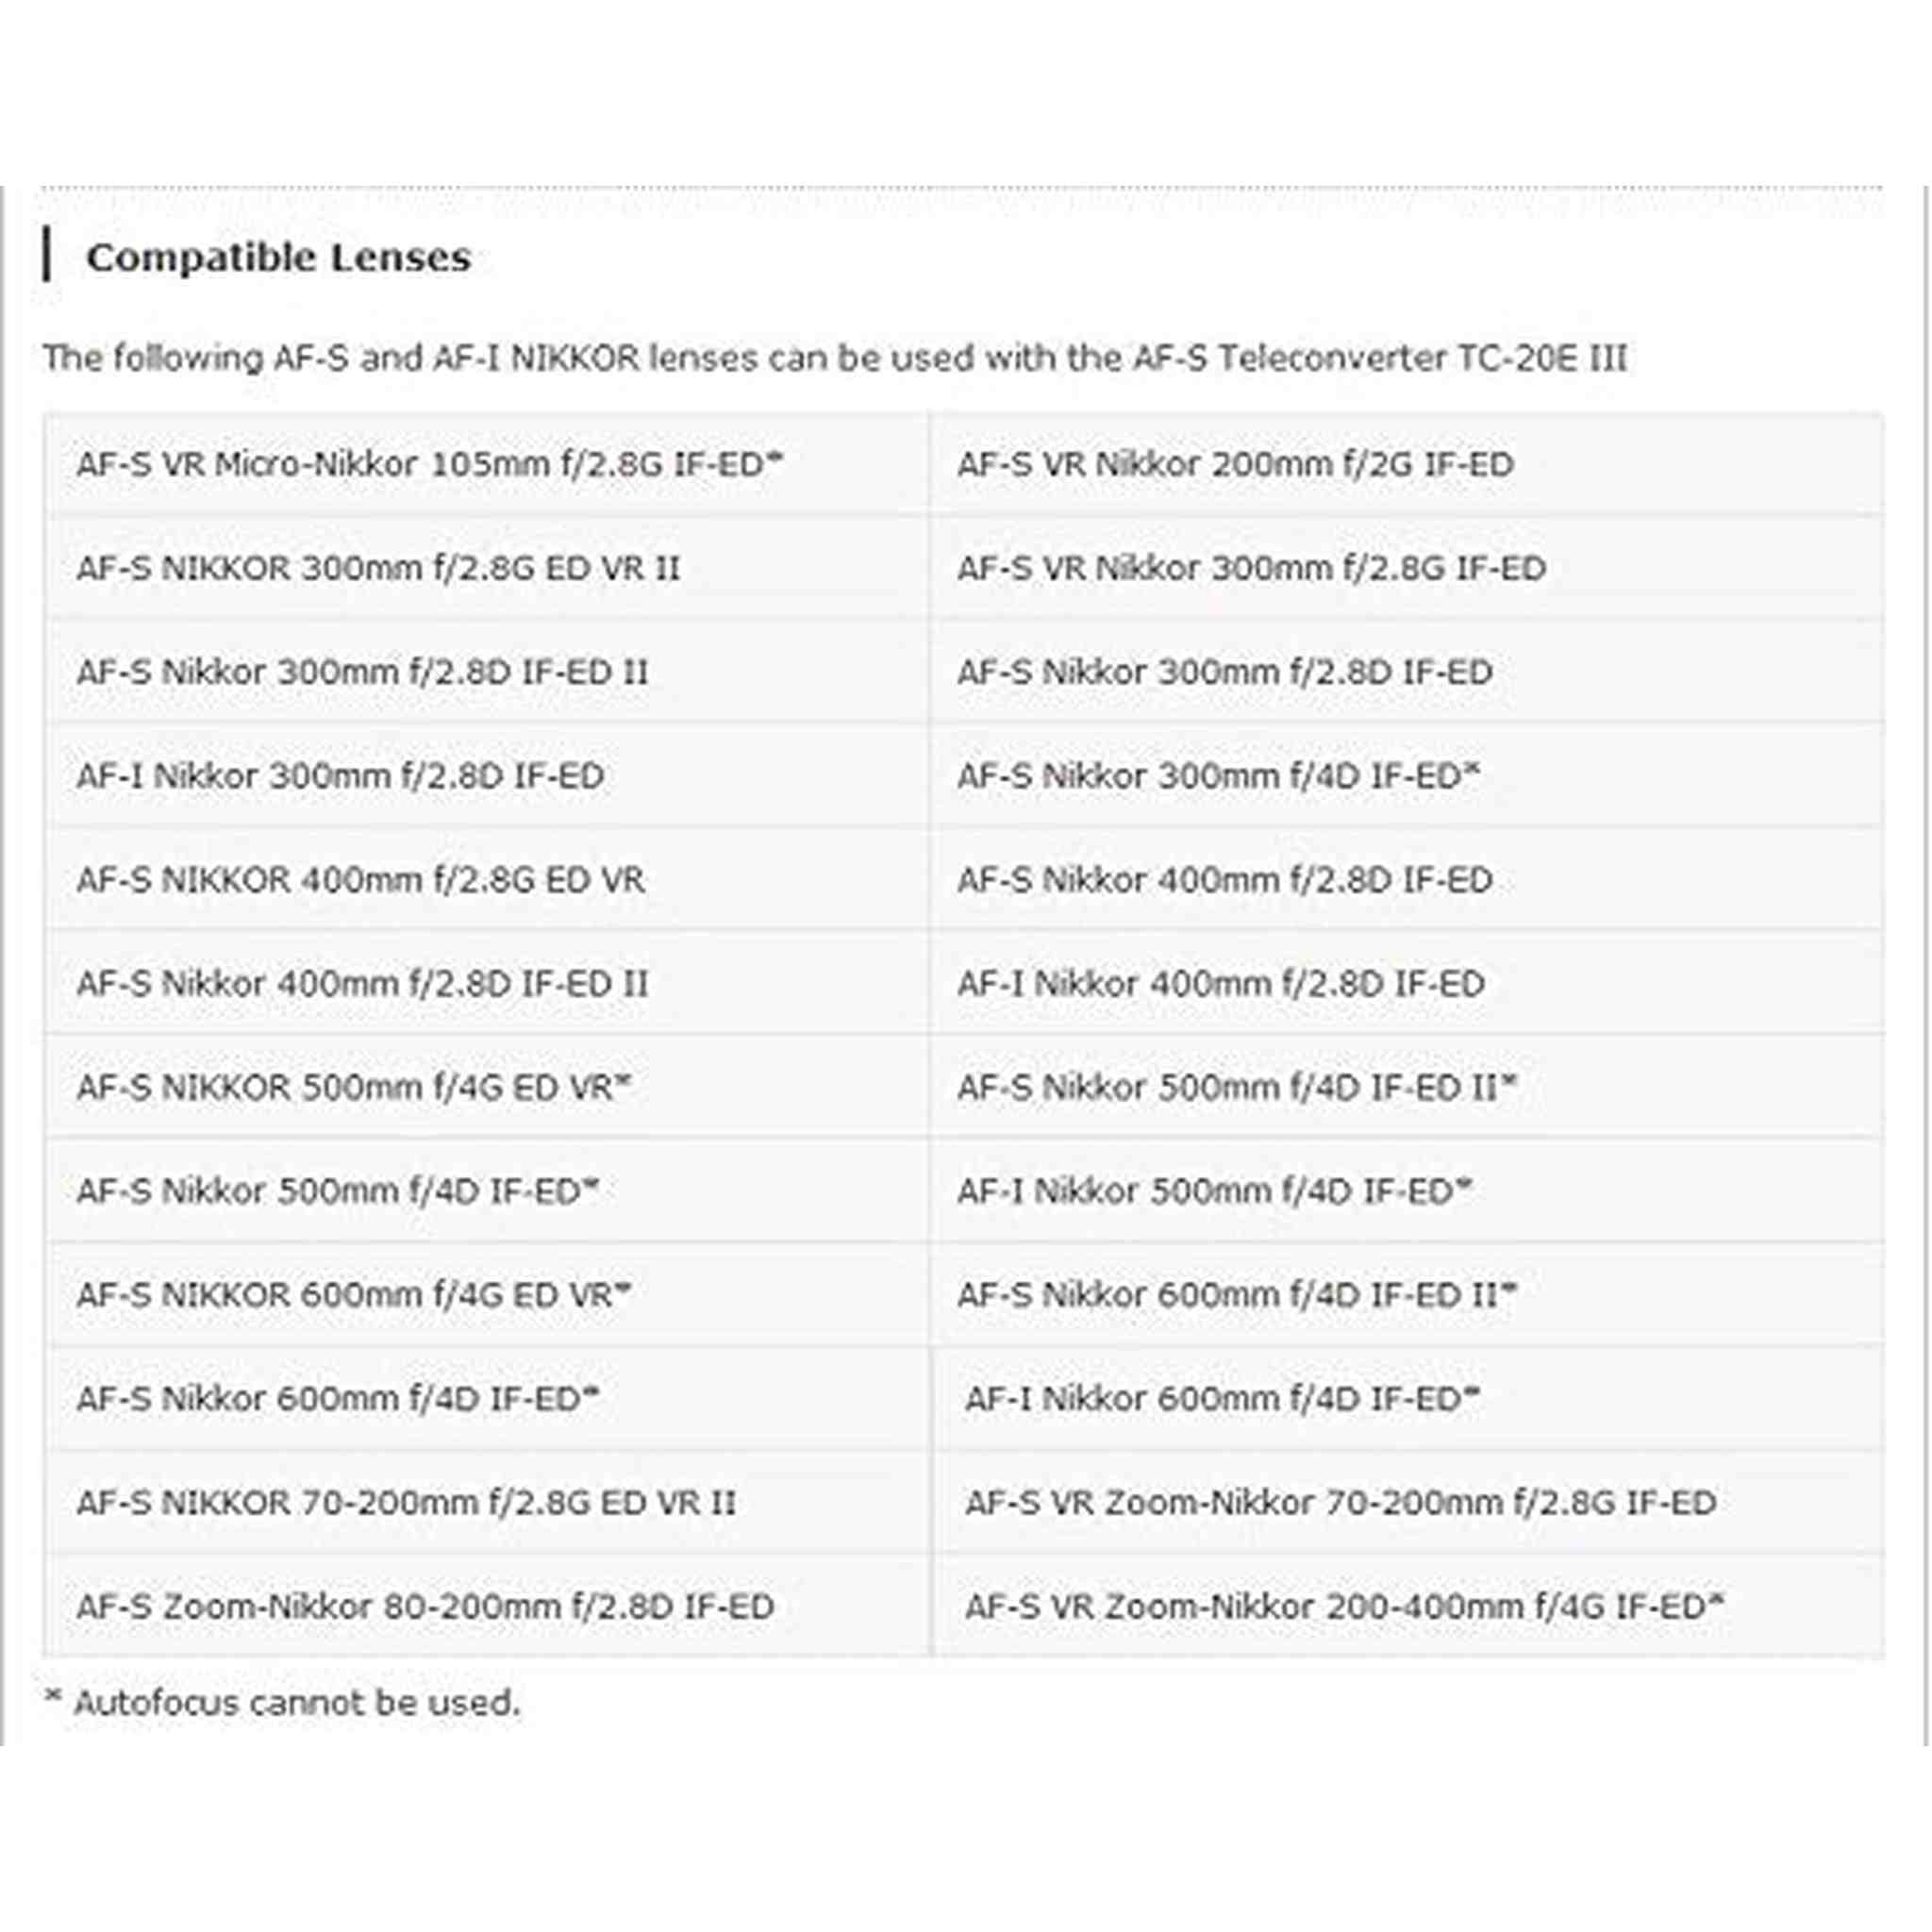Select AF-S VR Nikkor 200mm f/2G IF-ED cell
Screen dimensions: 1932x1932
[x=1406, y=465]
